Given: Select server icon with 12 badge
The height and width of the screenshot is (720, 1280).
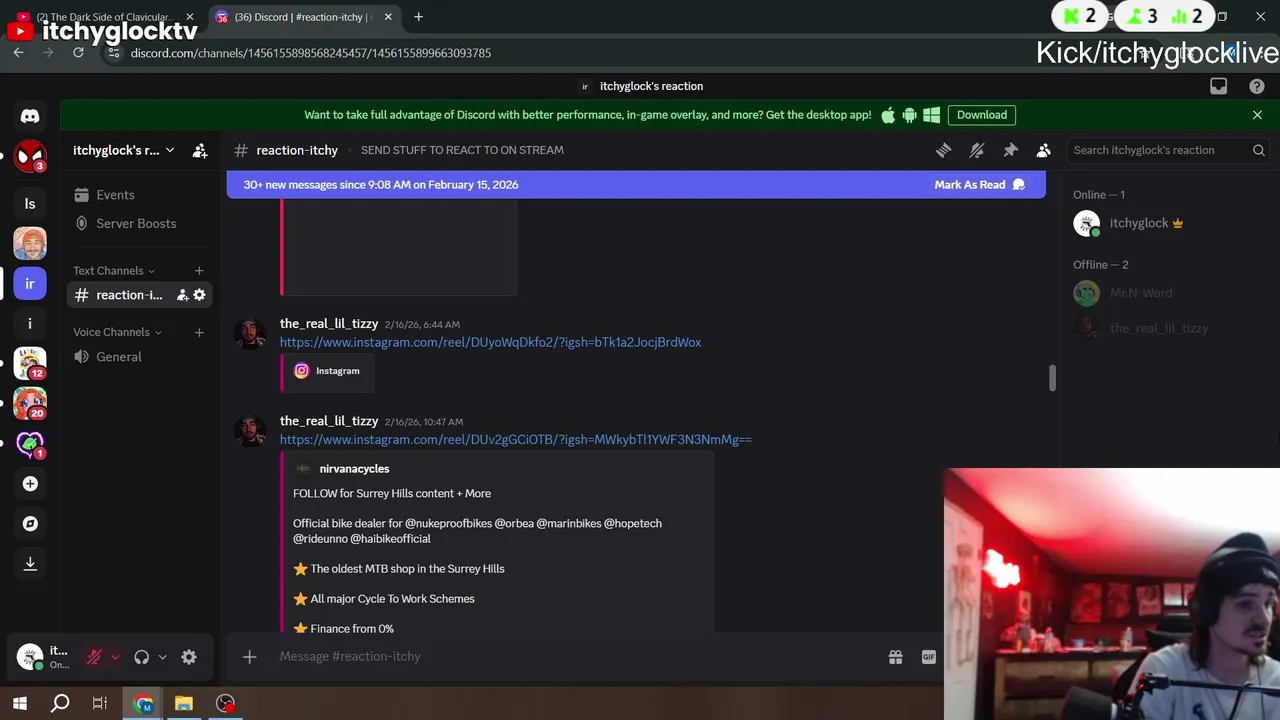Looking at the screenshot, I should 30,363.
